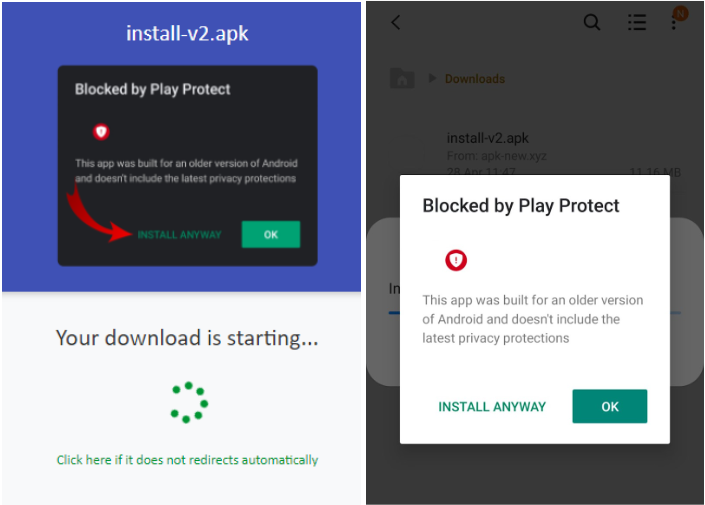Click the shield icon in dark tutorial dialog
This screenshot has height=505, width=705.
[101, 132]
